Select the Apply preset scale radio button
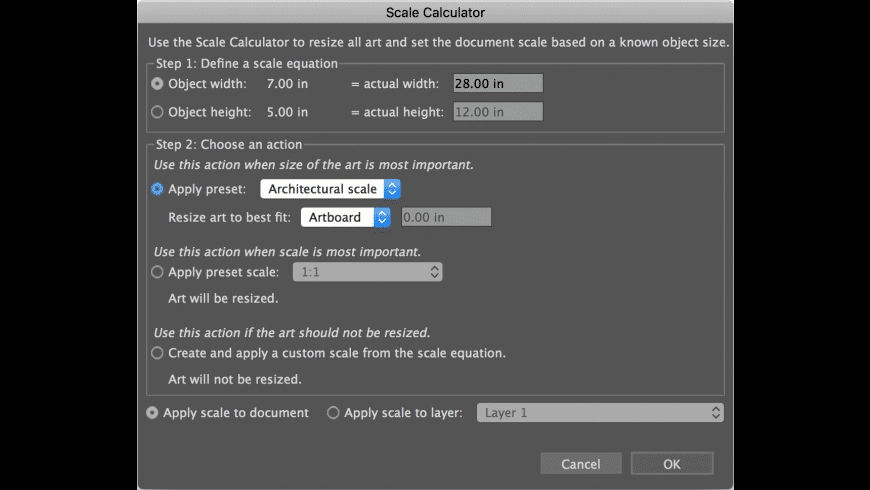Screen dimensions: 870x490 pyautogui.click(x=157, y=272)
